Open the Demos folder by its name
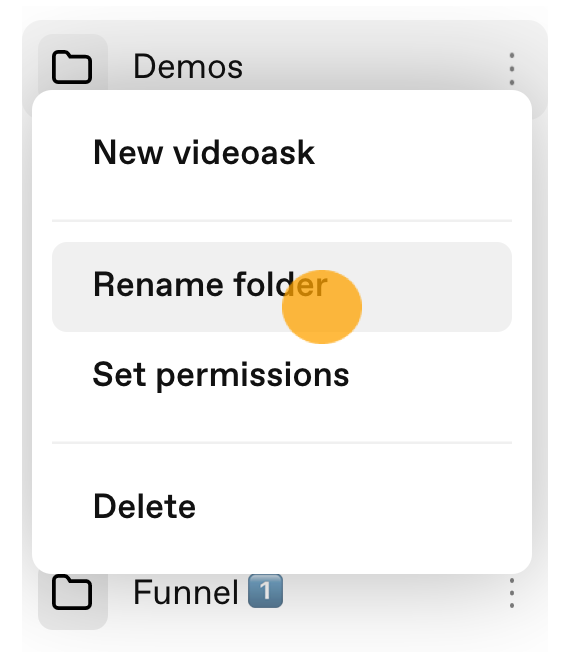This screenshot has height=652, width=568. point(188,67)
